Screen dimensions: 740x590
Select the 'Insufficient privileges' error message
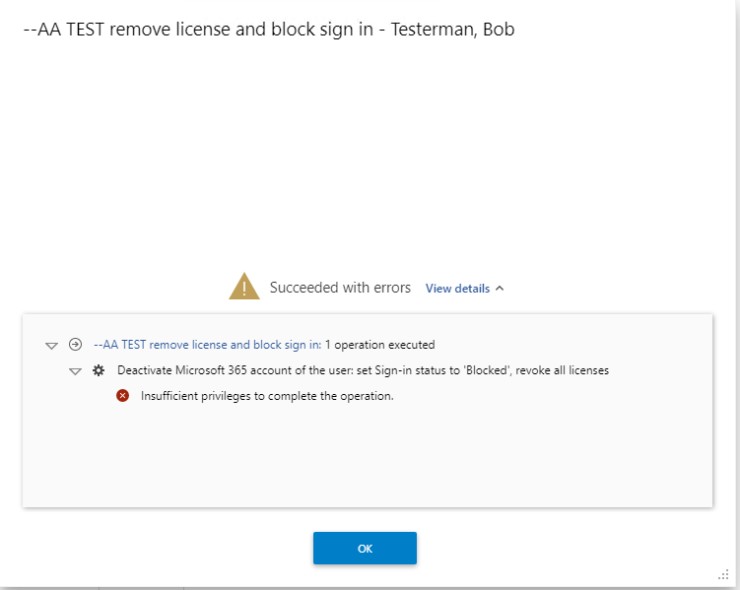(267, 396)
